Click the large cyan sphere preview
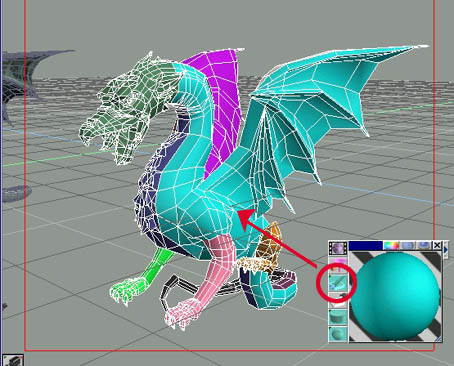The image size is (454, 366). [x=395, y=296]
